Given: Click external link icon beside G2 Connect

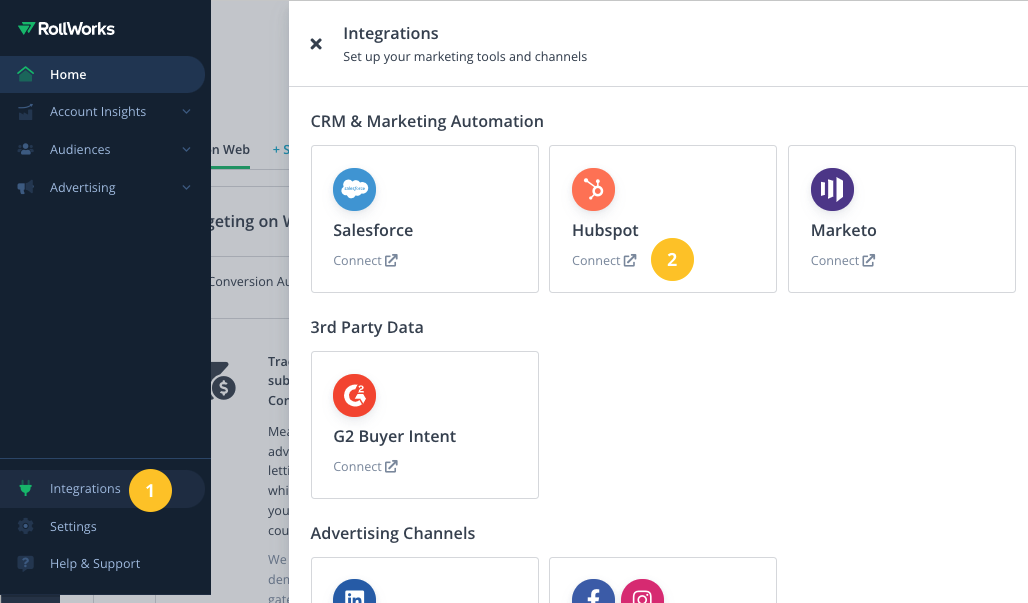Looking at the screenshot, I should (x=391, y=466).
